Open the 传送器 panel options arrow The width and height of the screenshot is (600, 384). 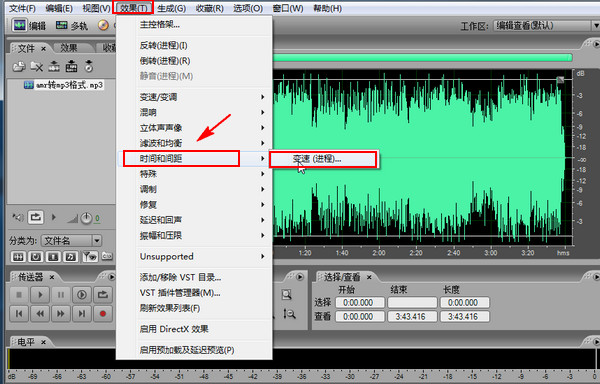click(111, 277)
